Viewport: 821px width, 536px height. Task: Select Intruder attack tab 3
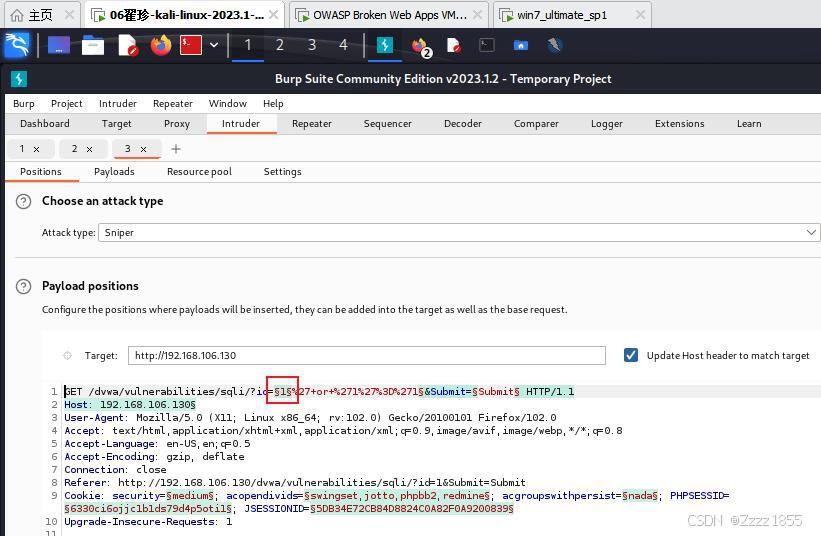pyautogui.click(x=128, y=149)
